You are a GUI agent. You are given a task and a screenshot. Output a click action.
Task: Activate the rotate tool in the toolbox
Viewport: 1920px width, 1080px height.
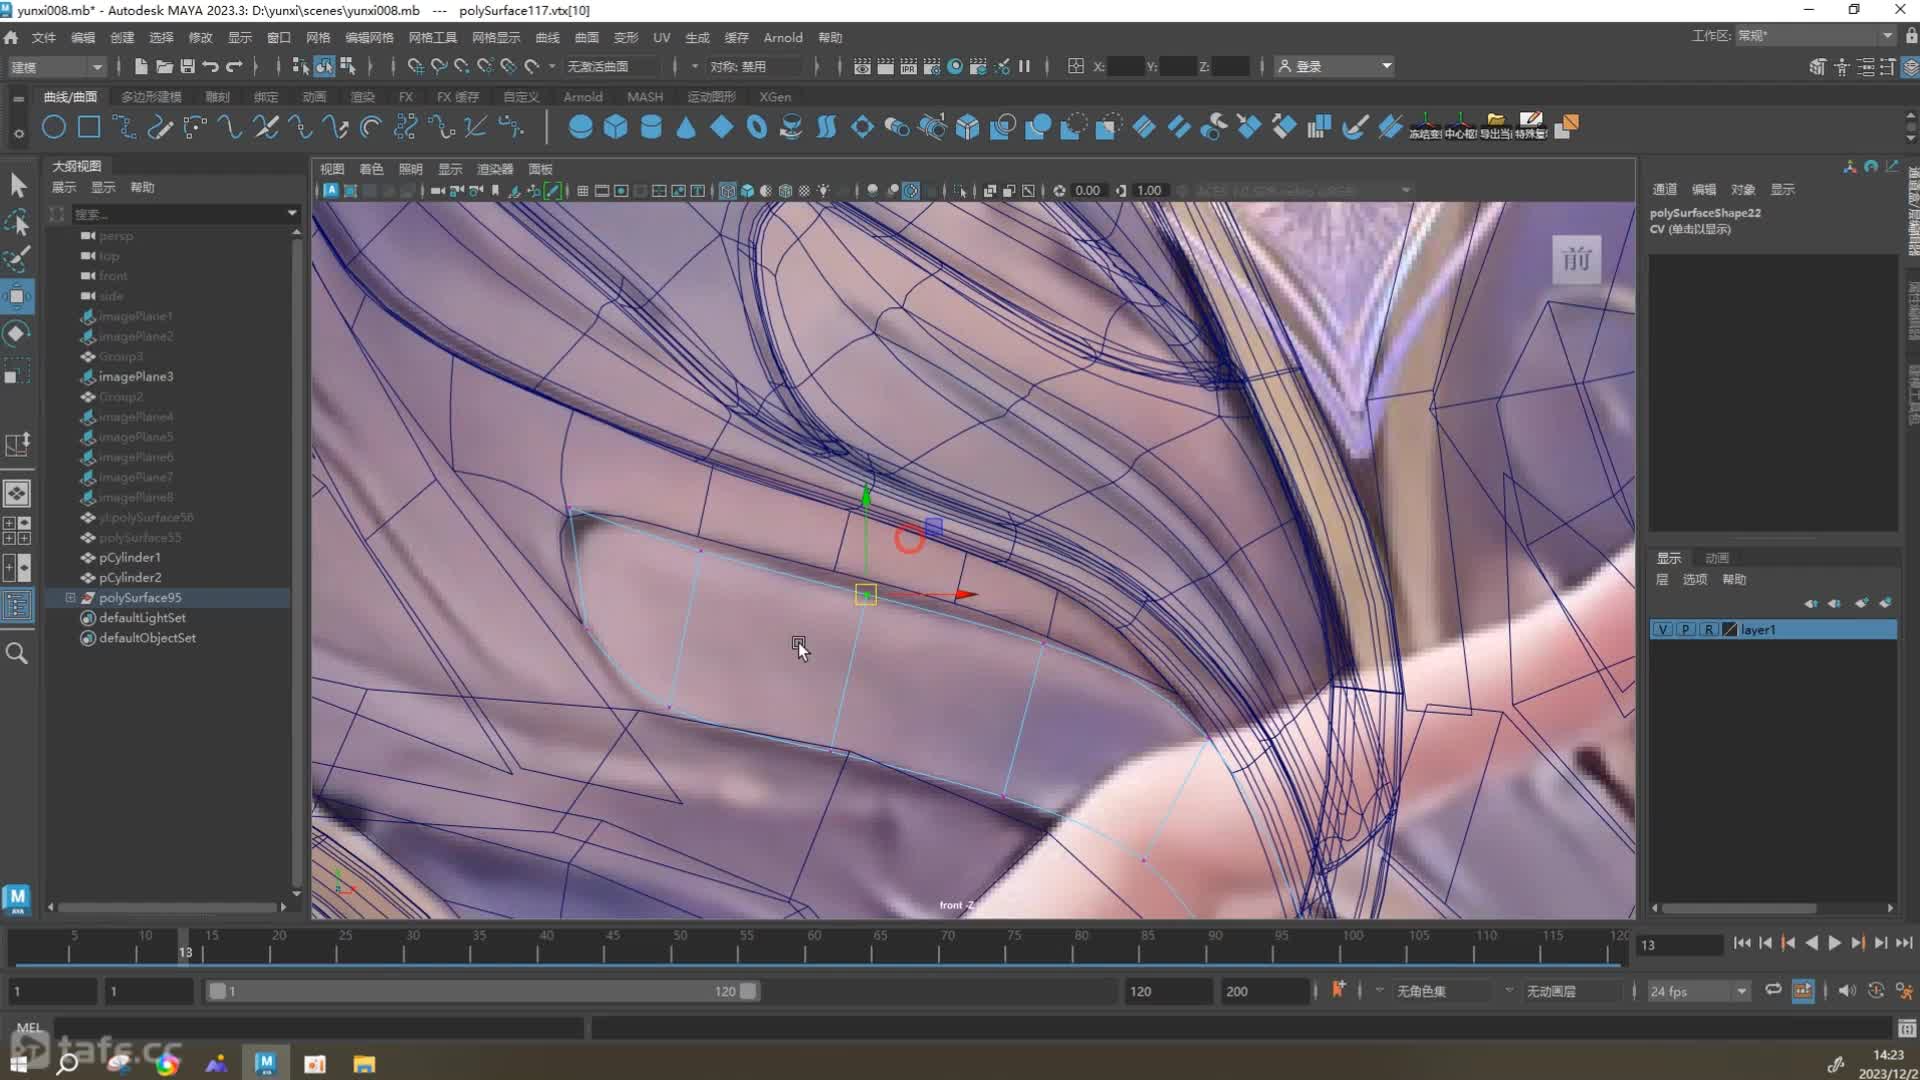[18, 333]
